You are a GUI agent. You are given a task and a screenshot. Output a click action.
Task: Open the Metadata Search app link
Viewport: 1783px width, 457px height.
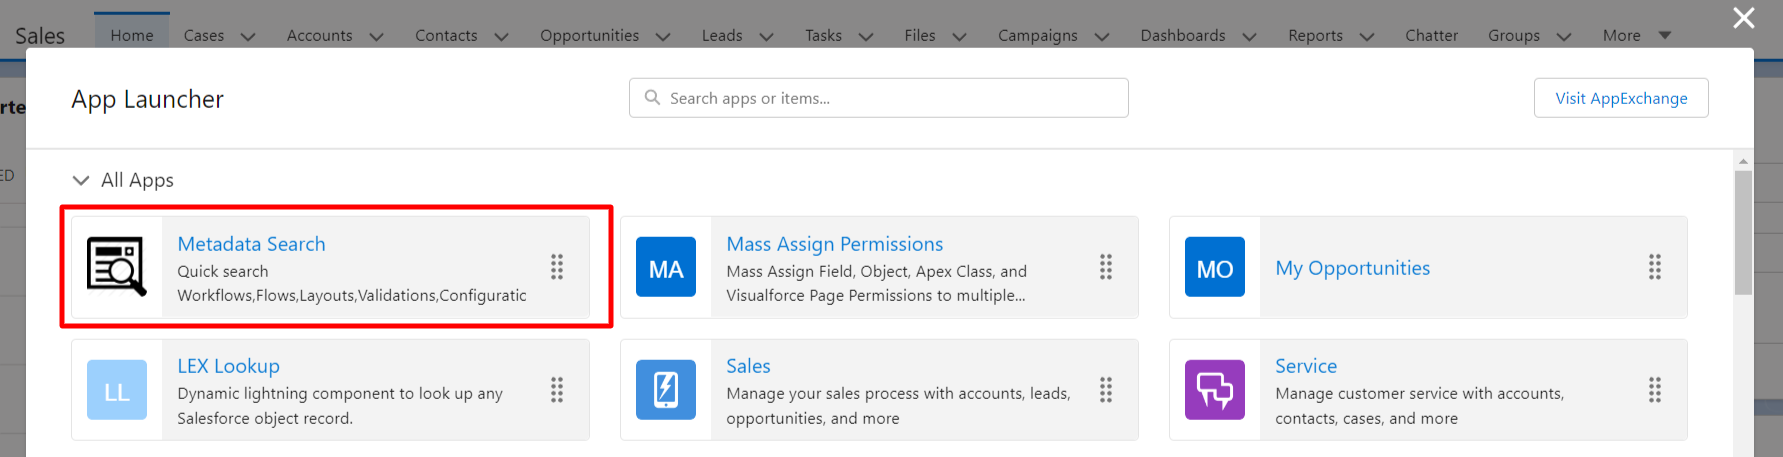pyautogui.click(x=251, y=244)
